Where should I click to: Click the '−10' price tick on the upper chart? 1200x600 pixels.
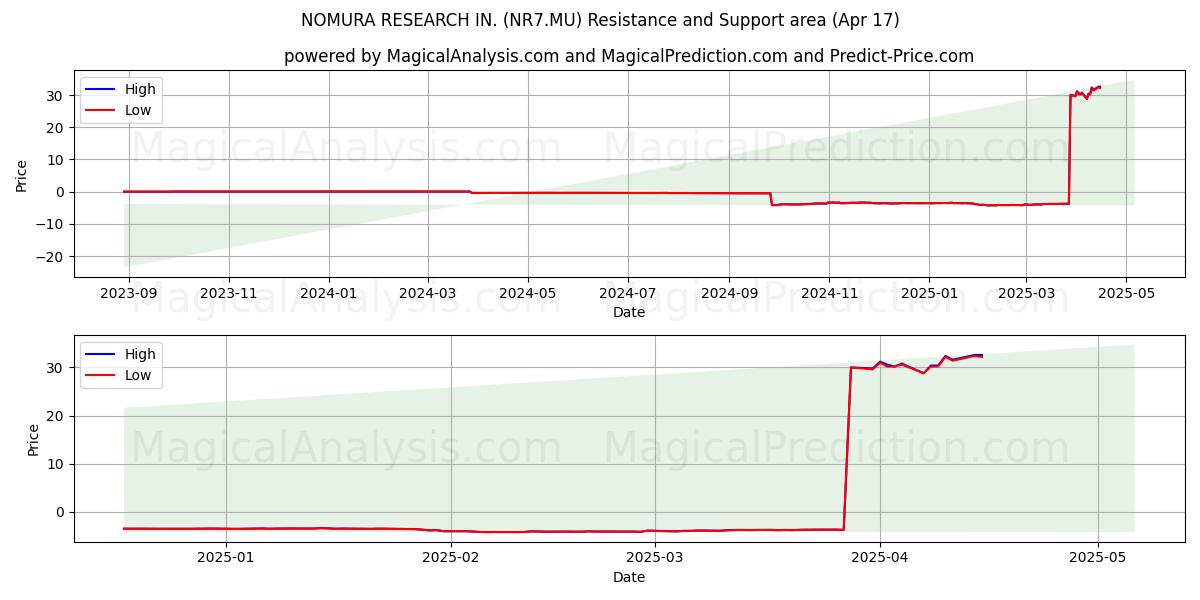click(52, 224)
